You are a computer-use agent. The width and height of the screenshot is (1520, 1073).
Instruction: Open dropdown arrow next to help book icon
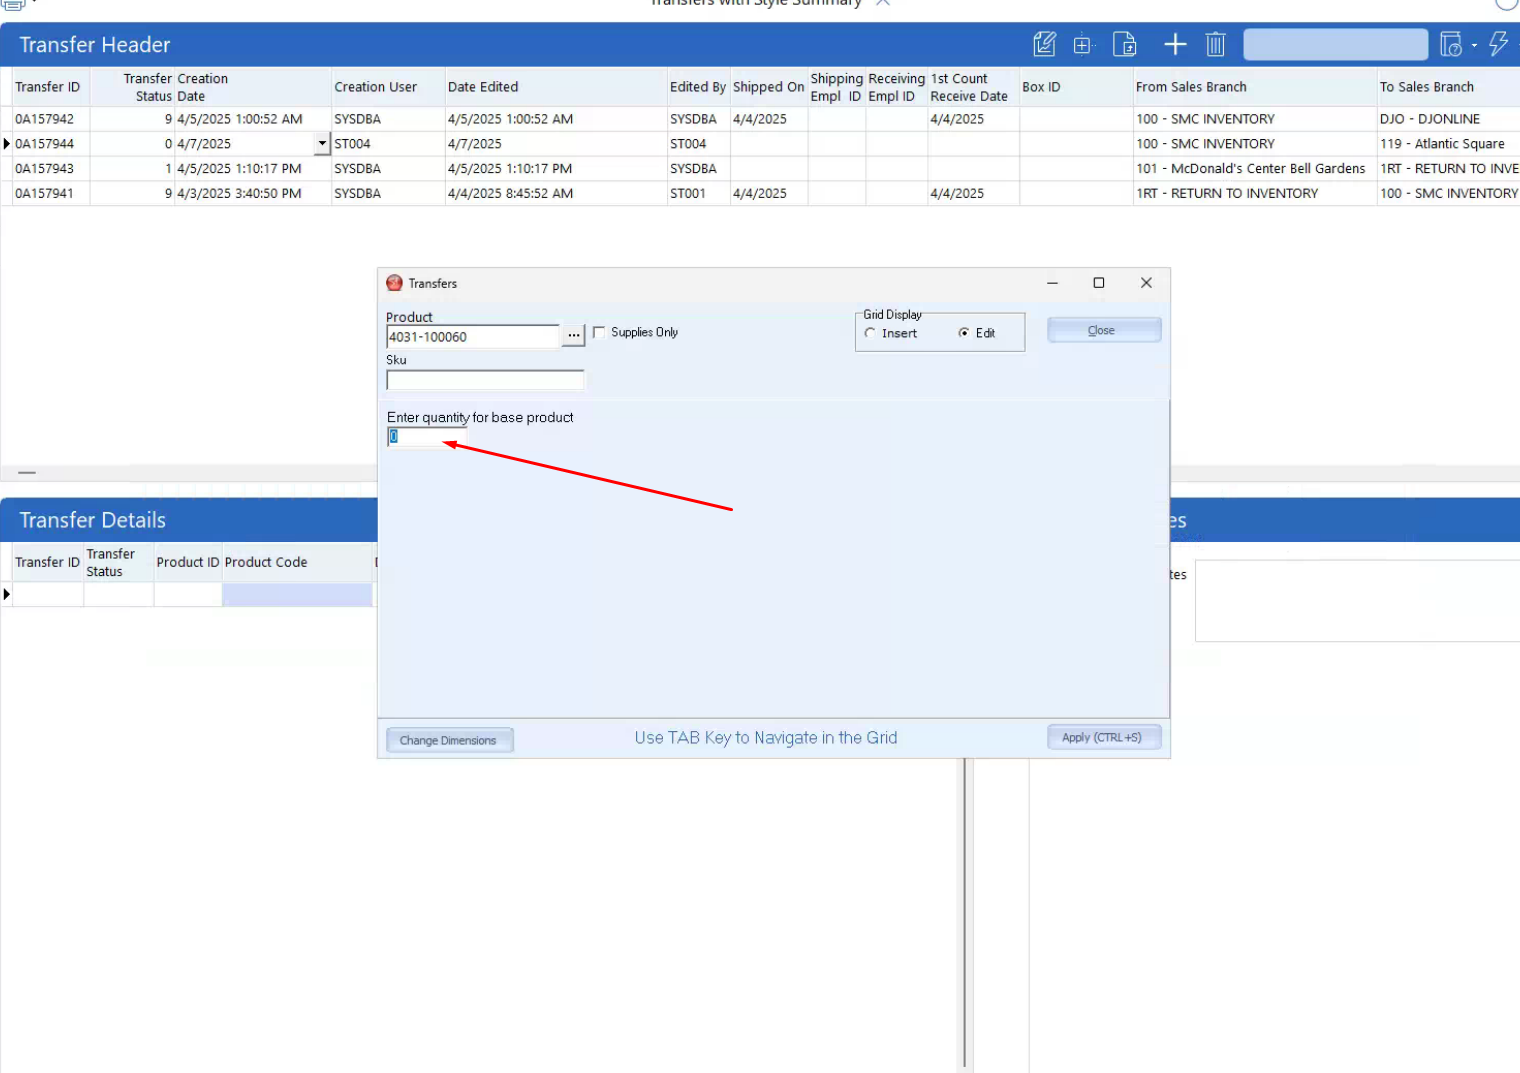[x=1474, y=46]
